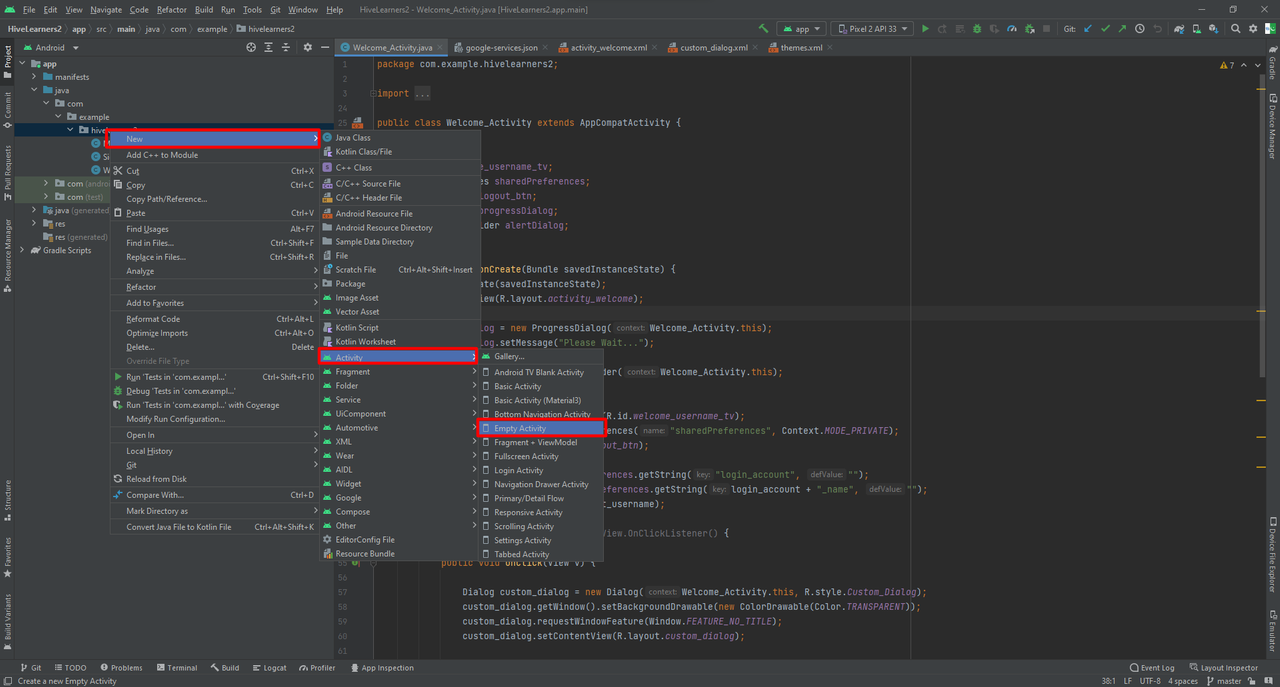
Task: Choose Navigation Drawer Activity
Action: (541, 484)
